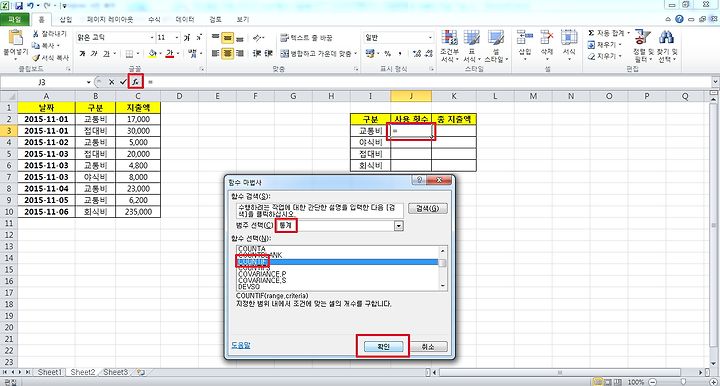Switch to Page Layout (페이지 레이아웃) tab

[110, 19]
